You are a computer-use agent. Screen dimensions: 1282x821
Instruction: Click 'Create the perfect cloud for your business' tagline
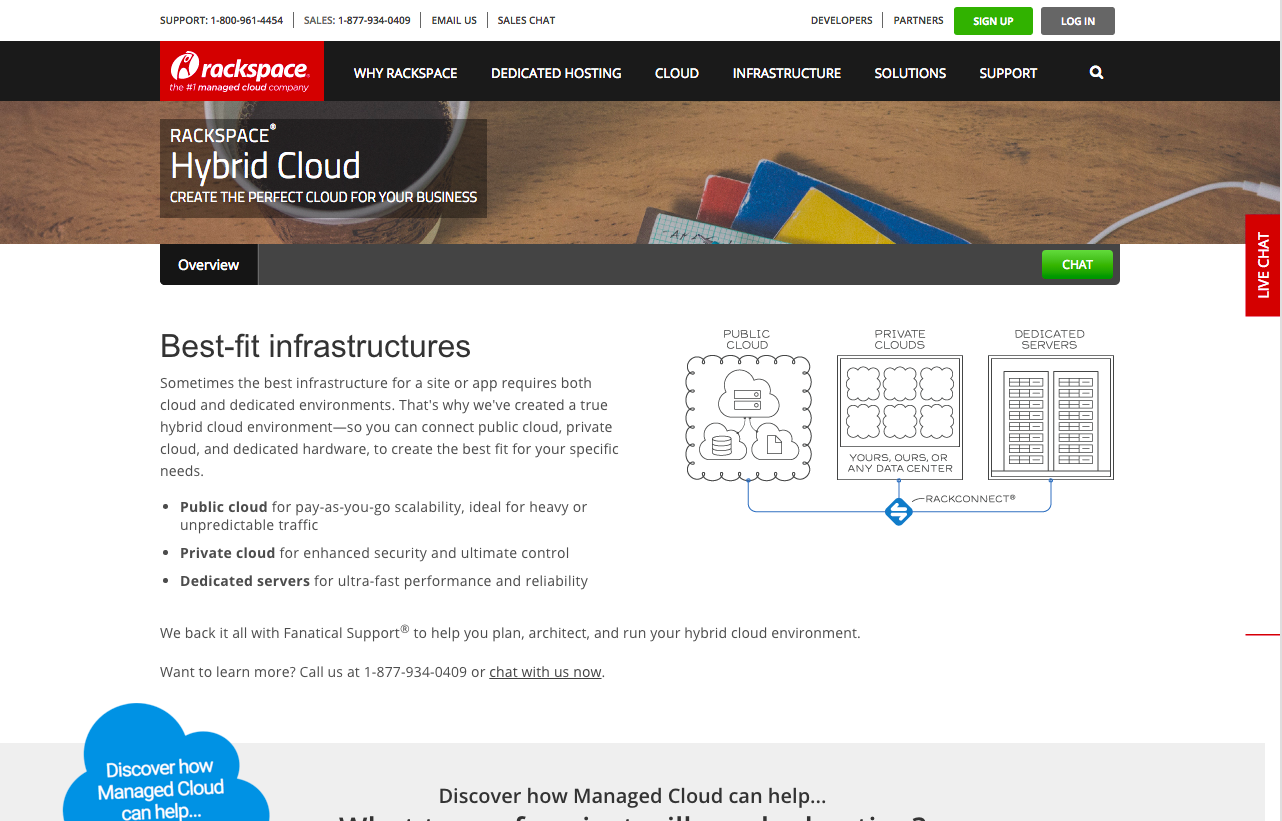pyautogui.click(x=324, y=197)
